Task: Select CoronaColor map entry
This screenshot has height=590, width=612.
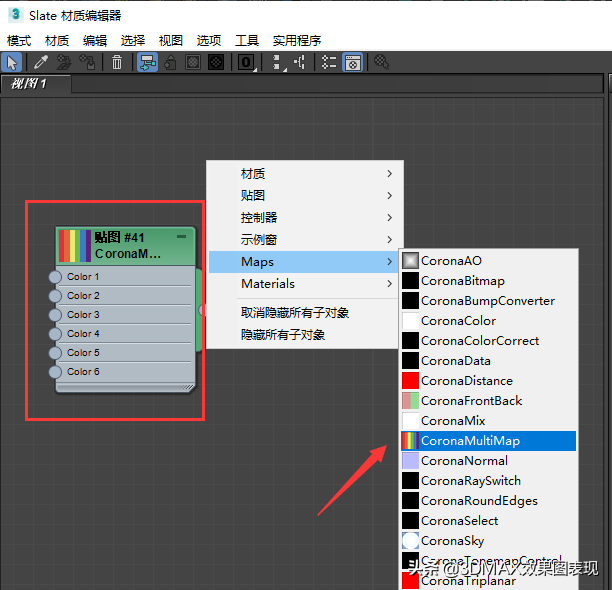Action: click(x=488, y=321)
